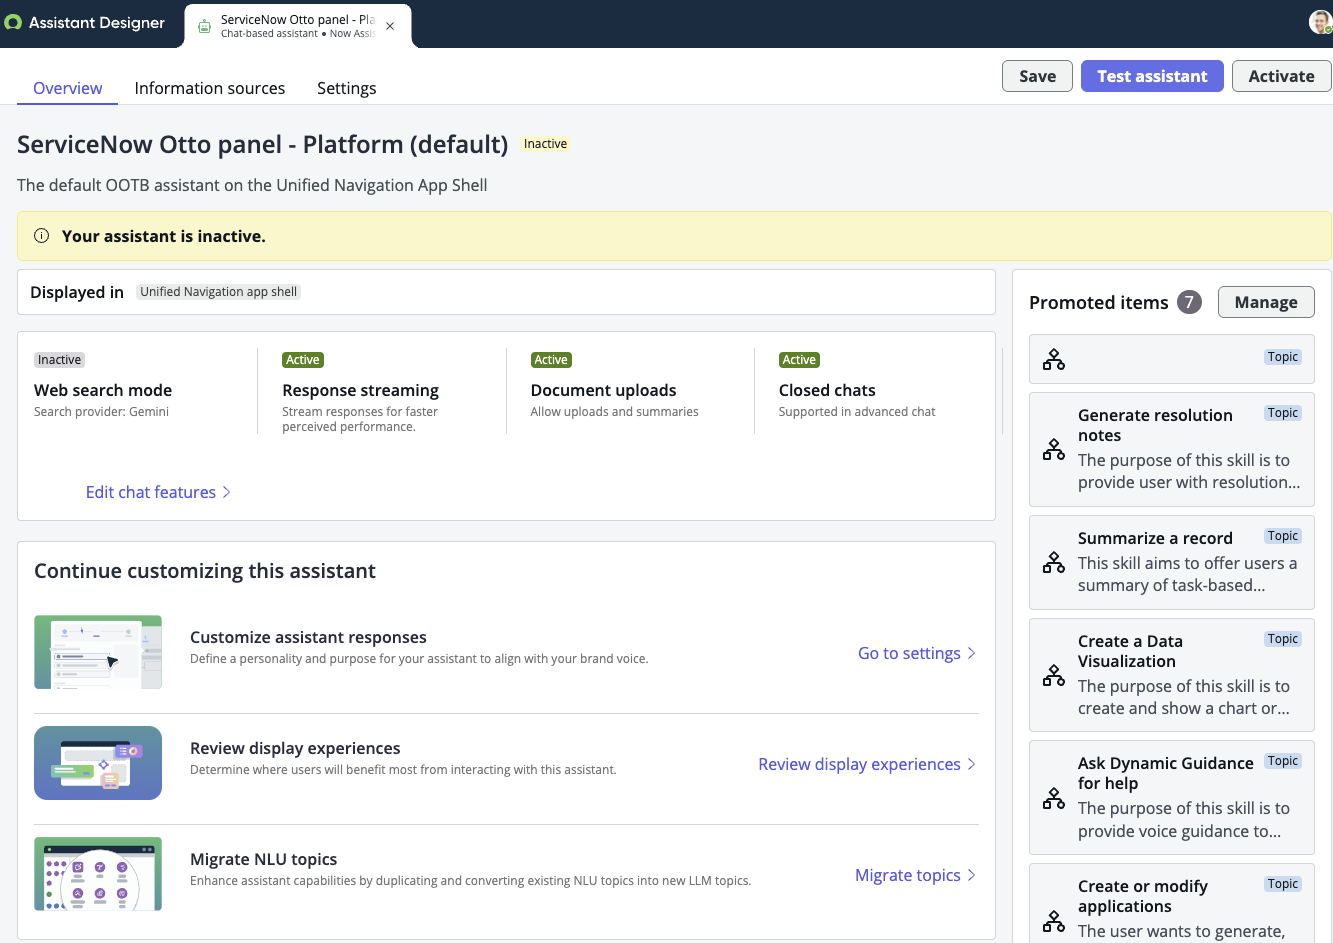Click the Inactive badge beside the assistant title
Screen dimensions: 1333x943
tap(545, 144)
